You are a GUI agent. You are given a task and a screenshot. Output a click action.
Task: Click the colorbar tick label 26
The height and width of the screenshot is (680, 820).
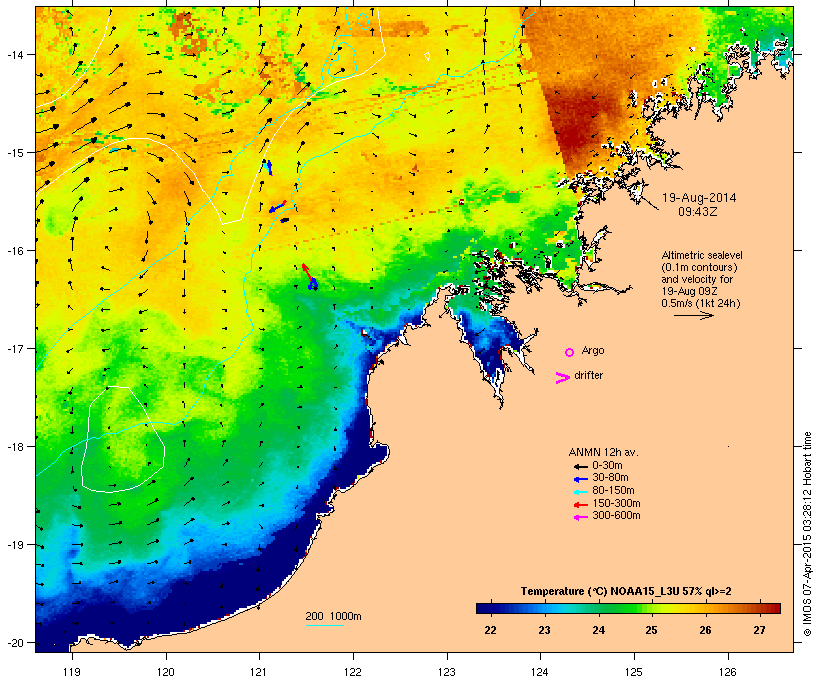pyautogui.click(x=705, y=630)
